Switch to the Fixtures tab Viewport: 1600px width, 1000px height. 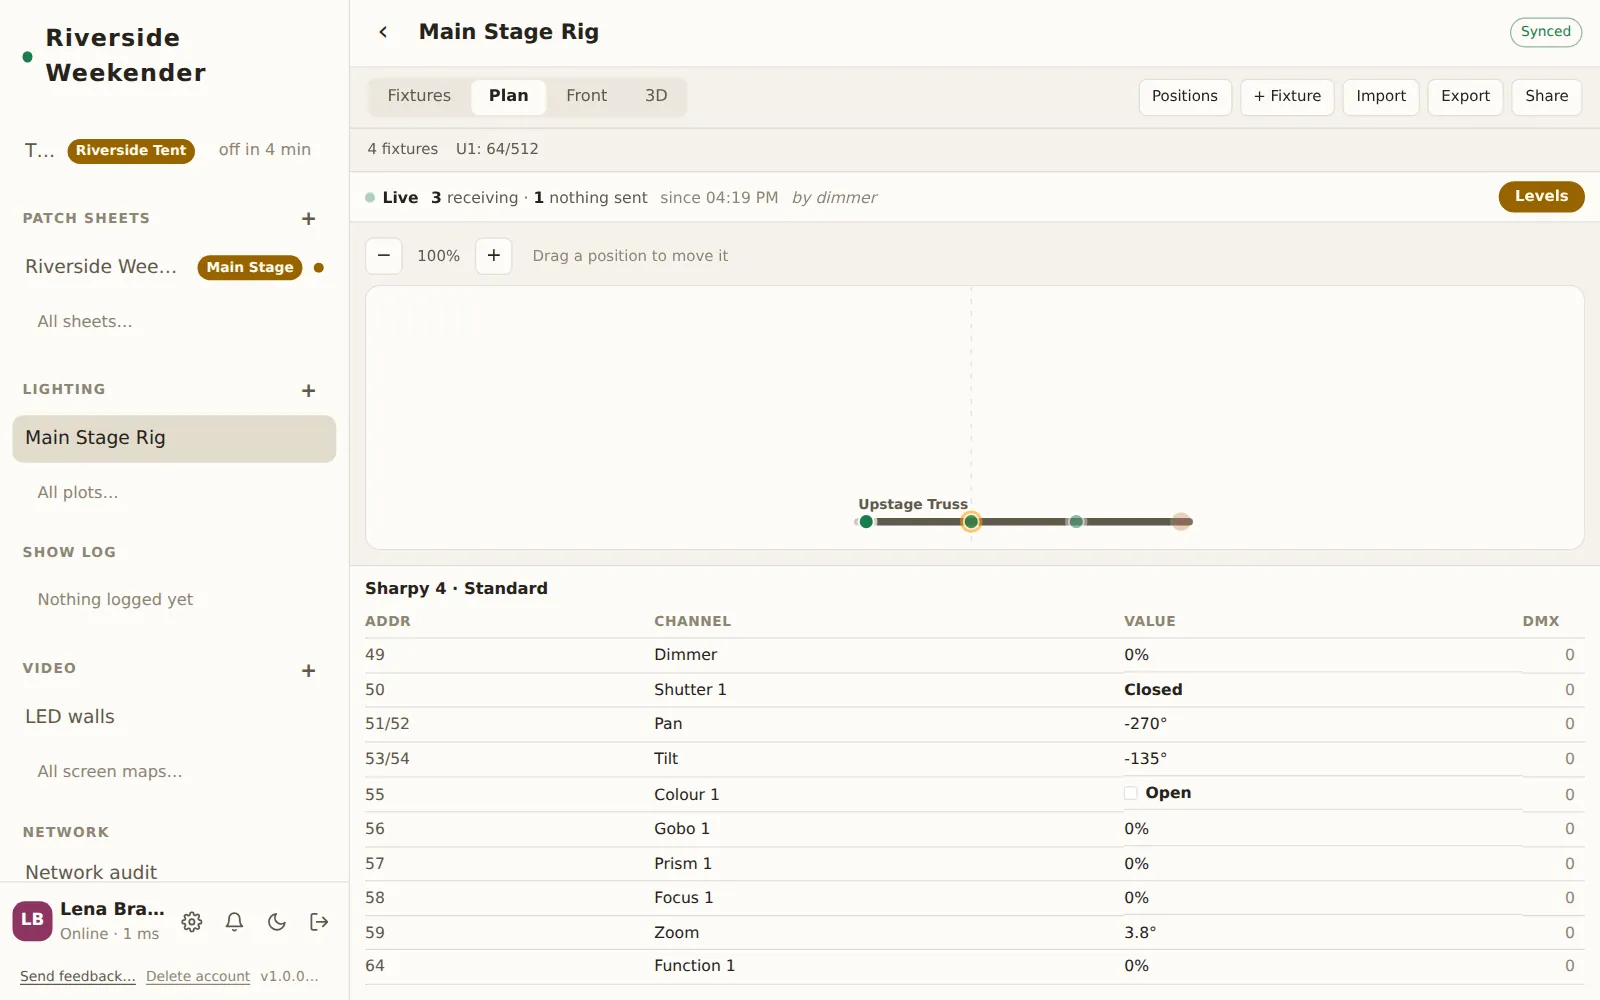pyautogui.click(x=419, y=96)
